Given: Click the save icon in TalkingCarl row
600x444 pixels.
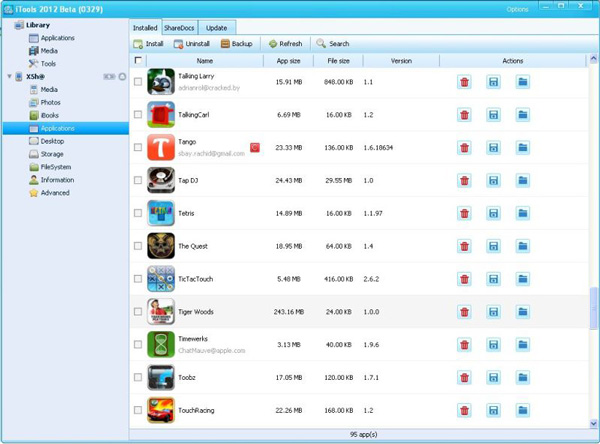Looking at the screenshot, I should pyautogui.click(x=493, y=115).
